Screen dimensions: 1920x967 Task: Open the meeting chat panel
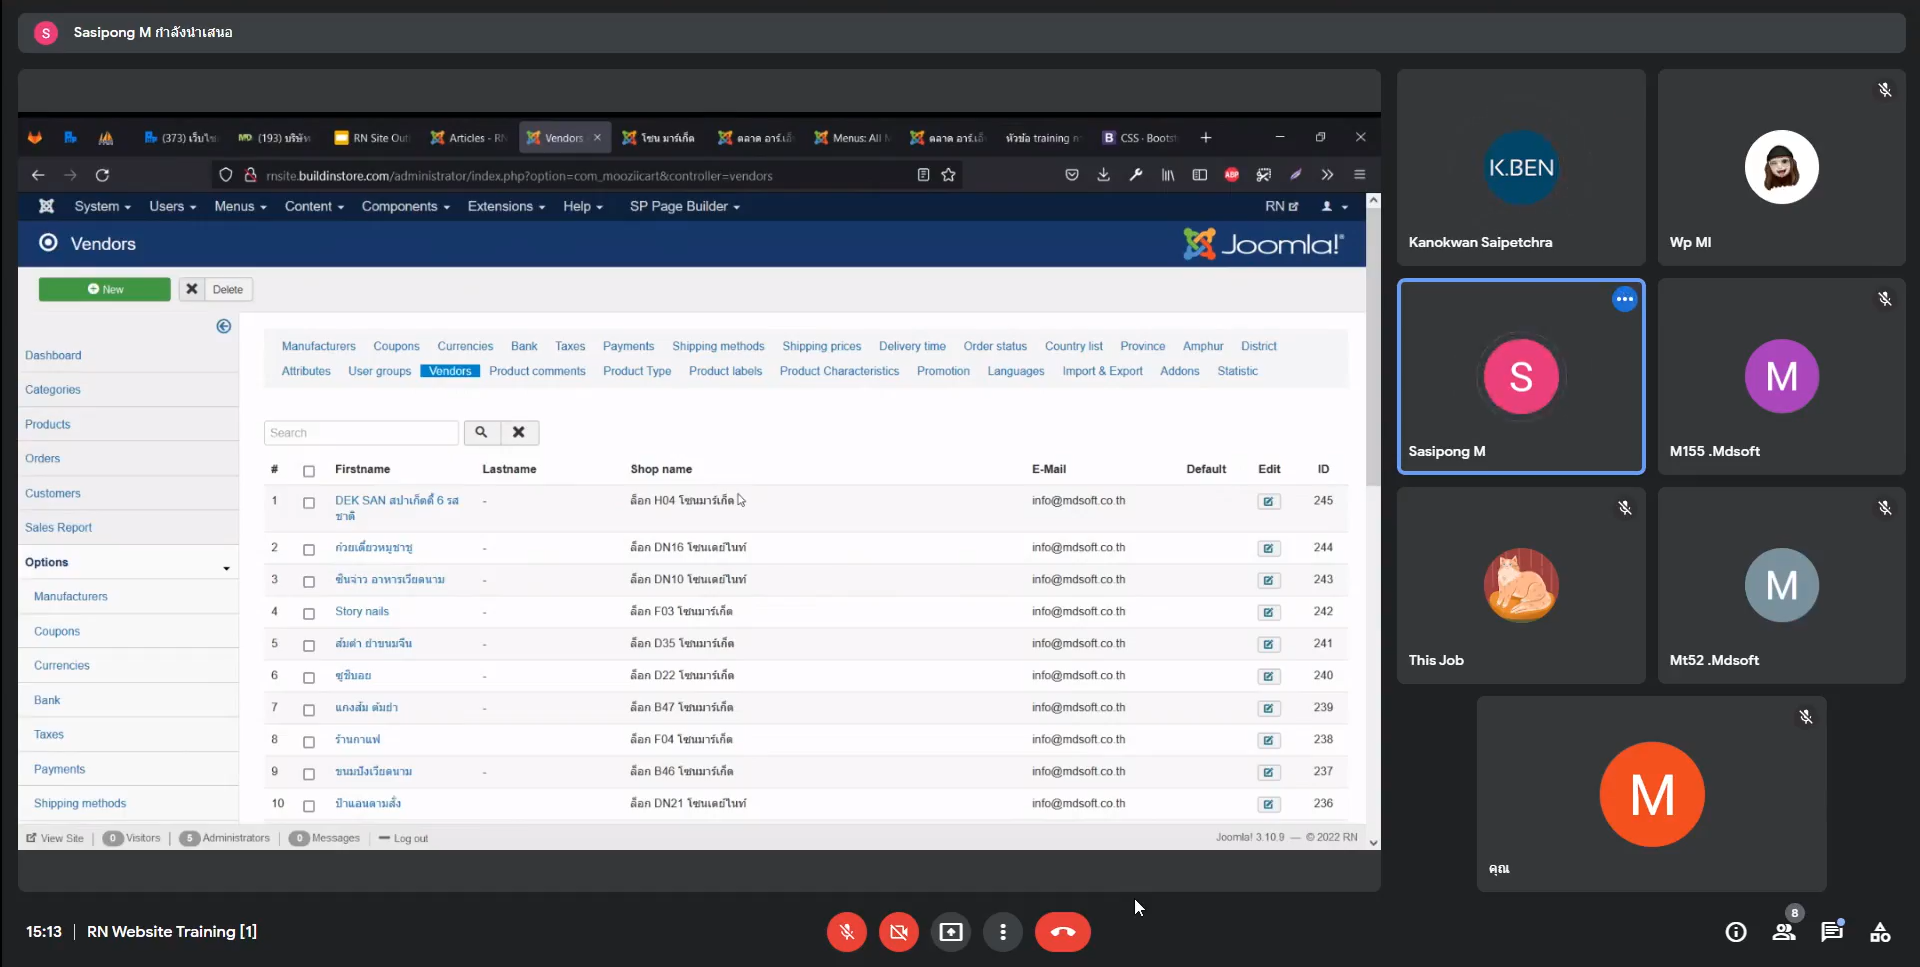(x=1831, y=932)
